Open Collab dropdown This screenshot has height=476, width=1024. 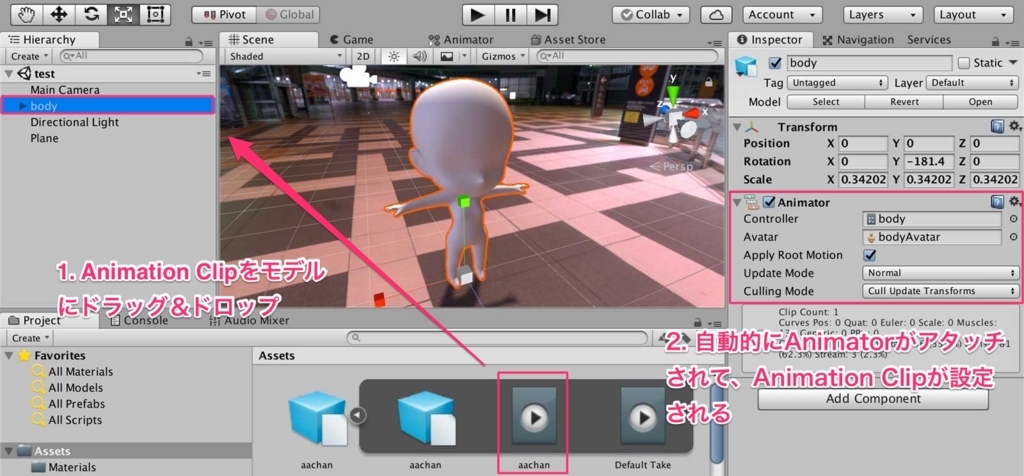click(651, 14)
